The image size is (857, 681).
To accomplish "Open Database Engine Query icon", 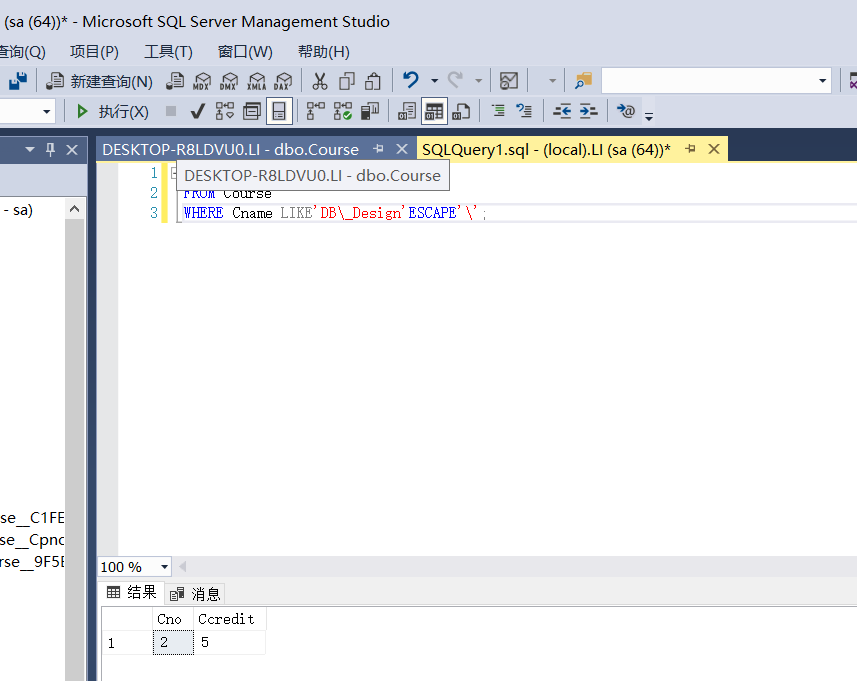I will pyautogui.click(x=175, y=81).
